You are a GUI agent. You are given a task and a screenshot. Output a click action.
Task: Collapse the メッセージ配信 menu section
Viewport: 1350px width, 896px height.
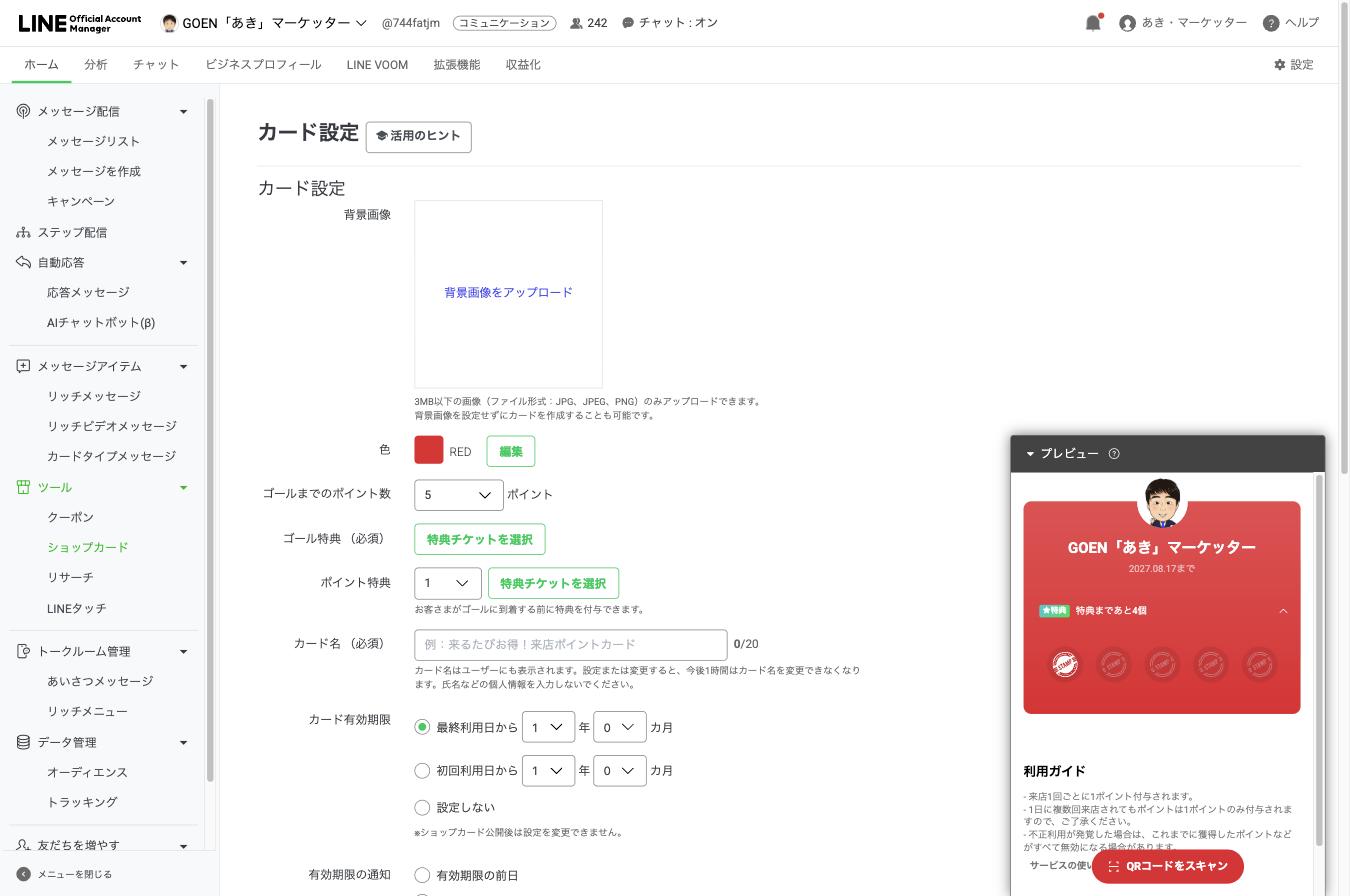pos(183,111)
